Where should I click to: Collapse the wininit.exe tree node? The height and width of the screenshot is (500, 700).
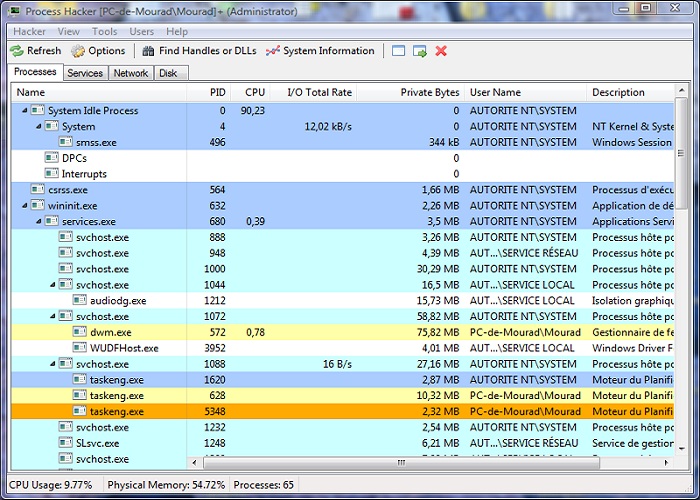pos(25,205)
